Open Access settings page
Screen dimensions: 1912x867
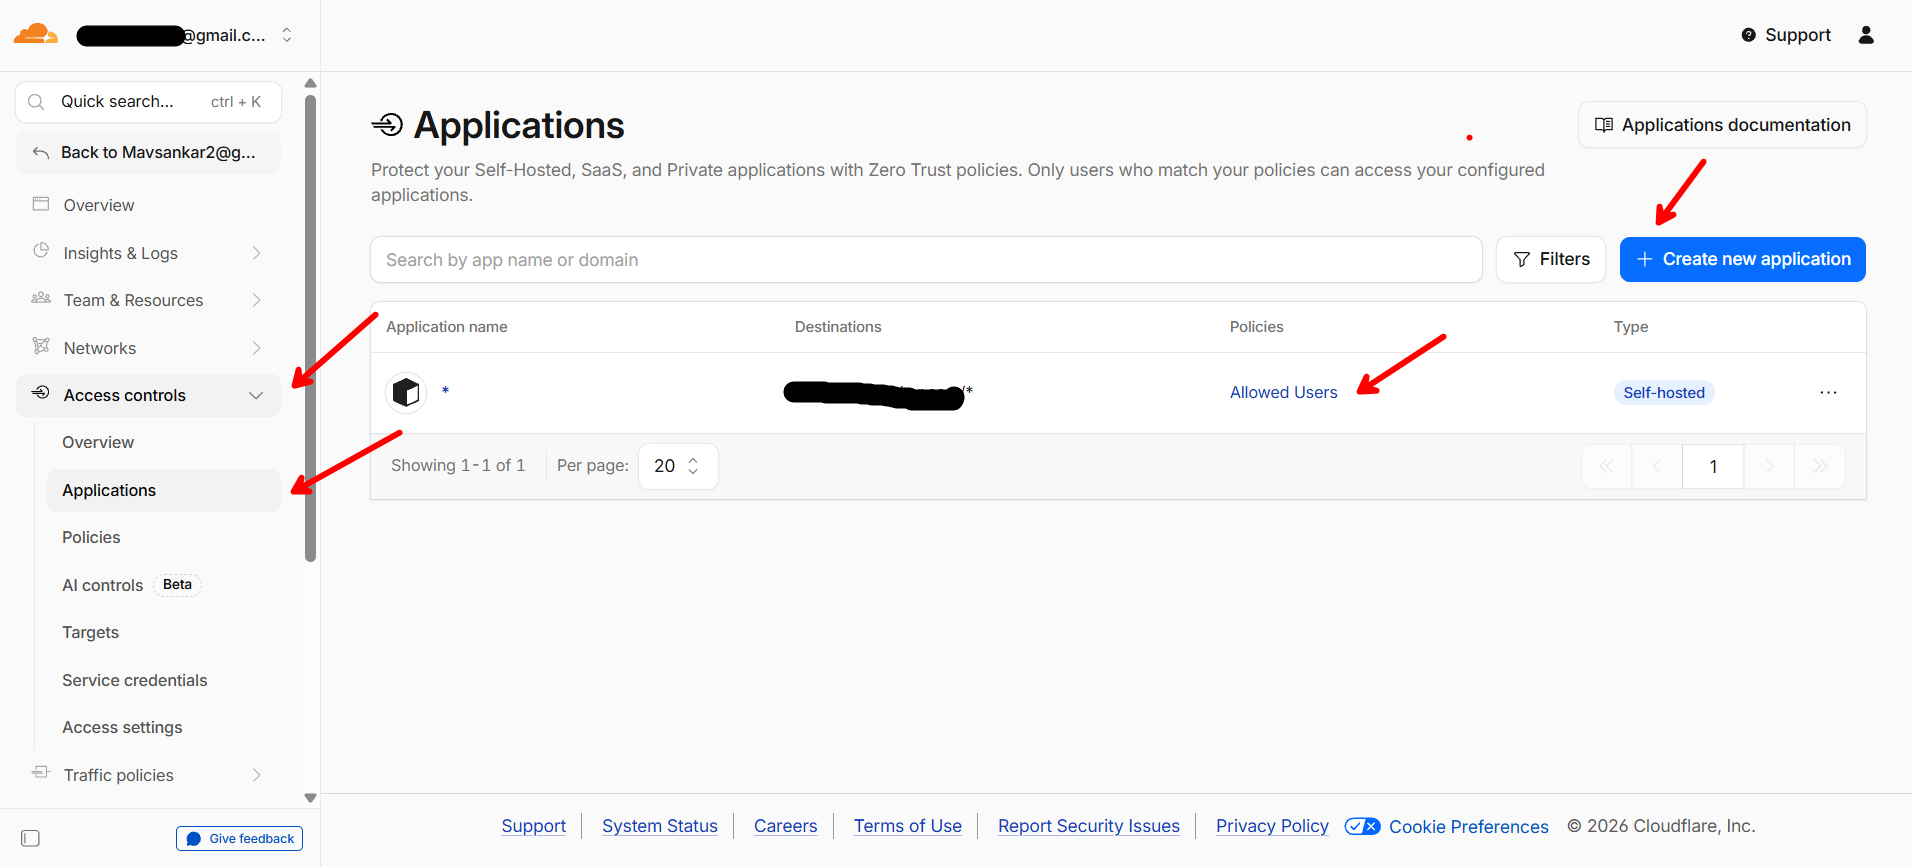click(122, 728)
